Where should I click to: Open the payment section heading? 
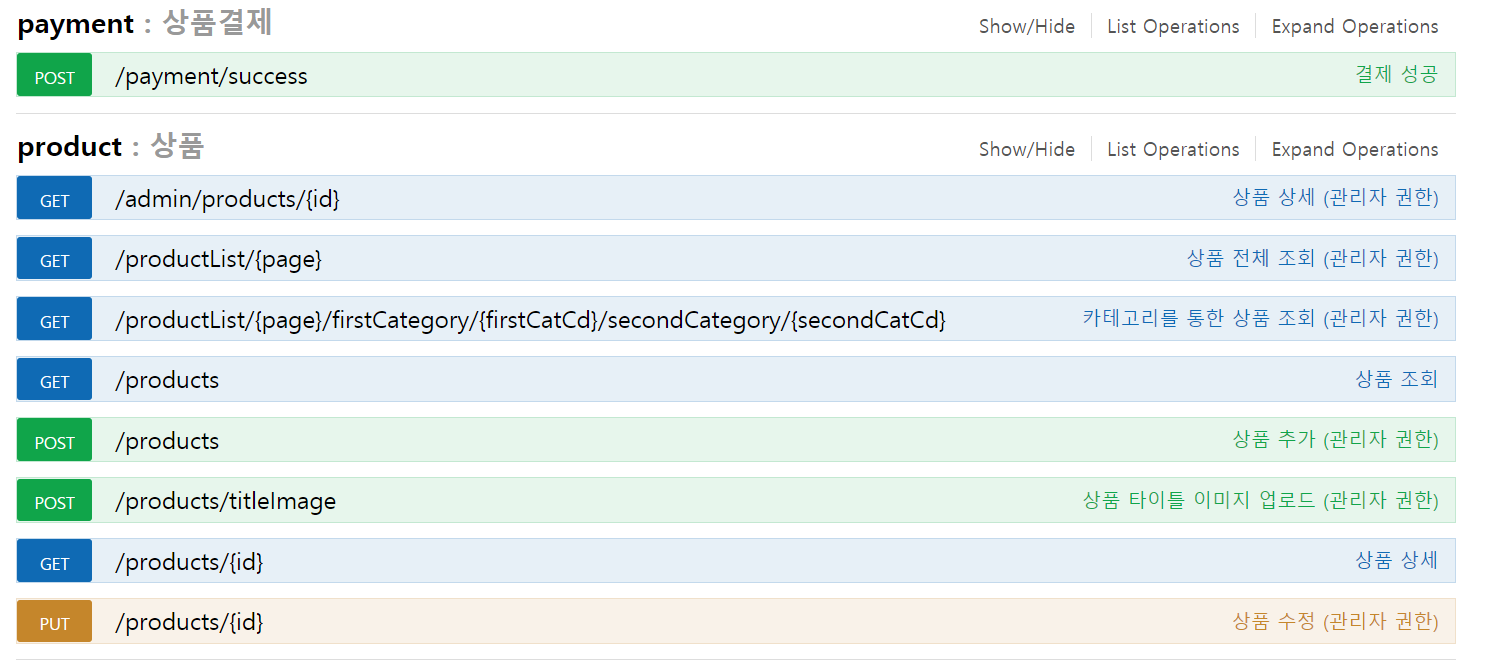(x=145, y=24)
